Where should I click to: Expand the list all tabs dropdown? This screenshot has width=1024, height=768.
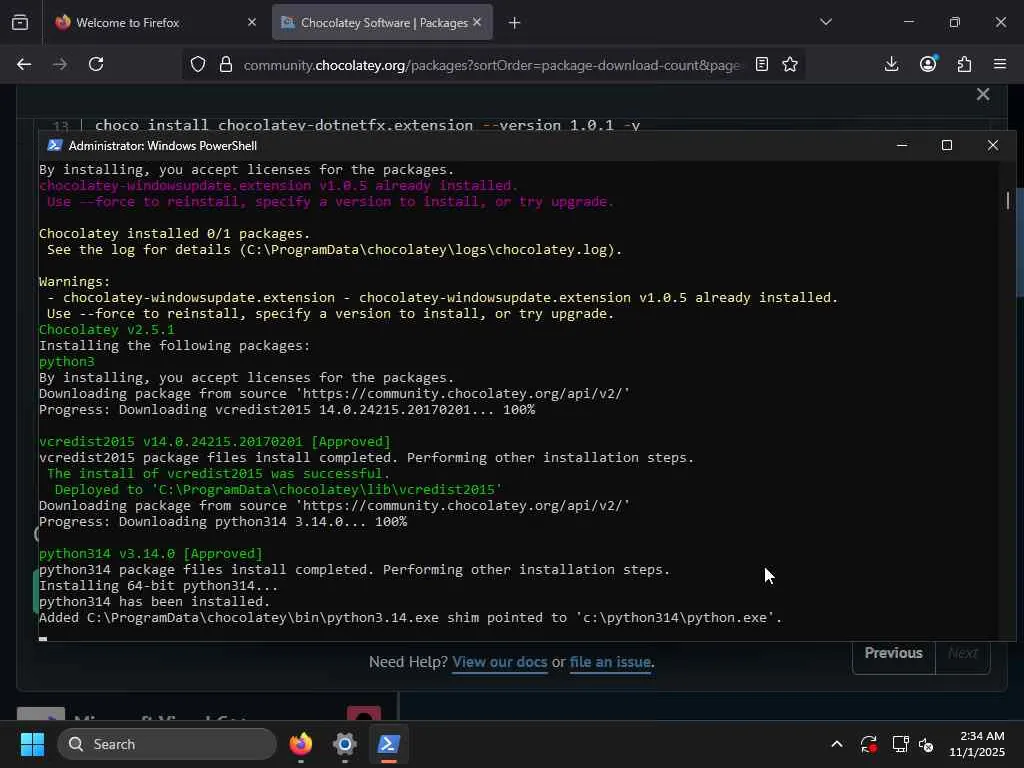(x=826, y=22)
